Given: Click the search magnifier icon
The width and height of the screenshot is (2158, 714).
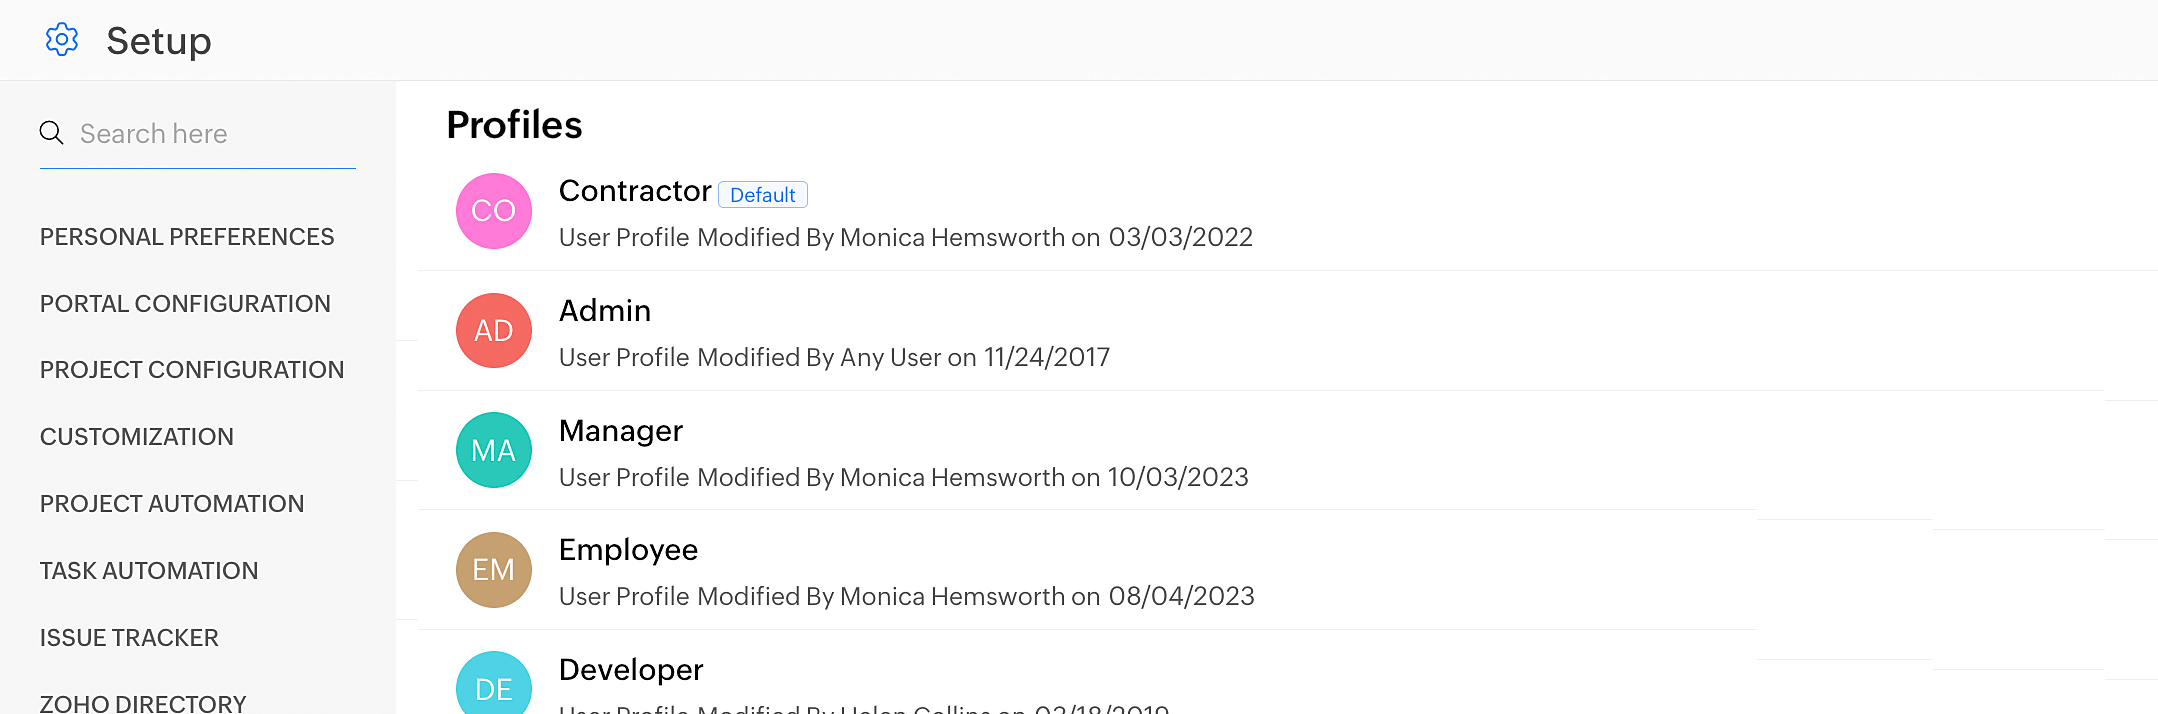Looking at the screenshot, I should pos(51,133).
